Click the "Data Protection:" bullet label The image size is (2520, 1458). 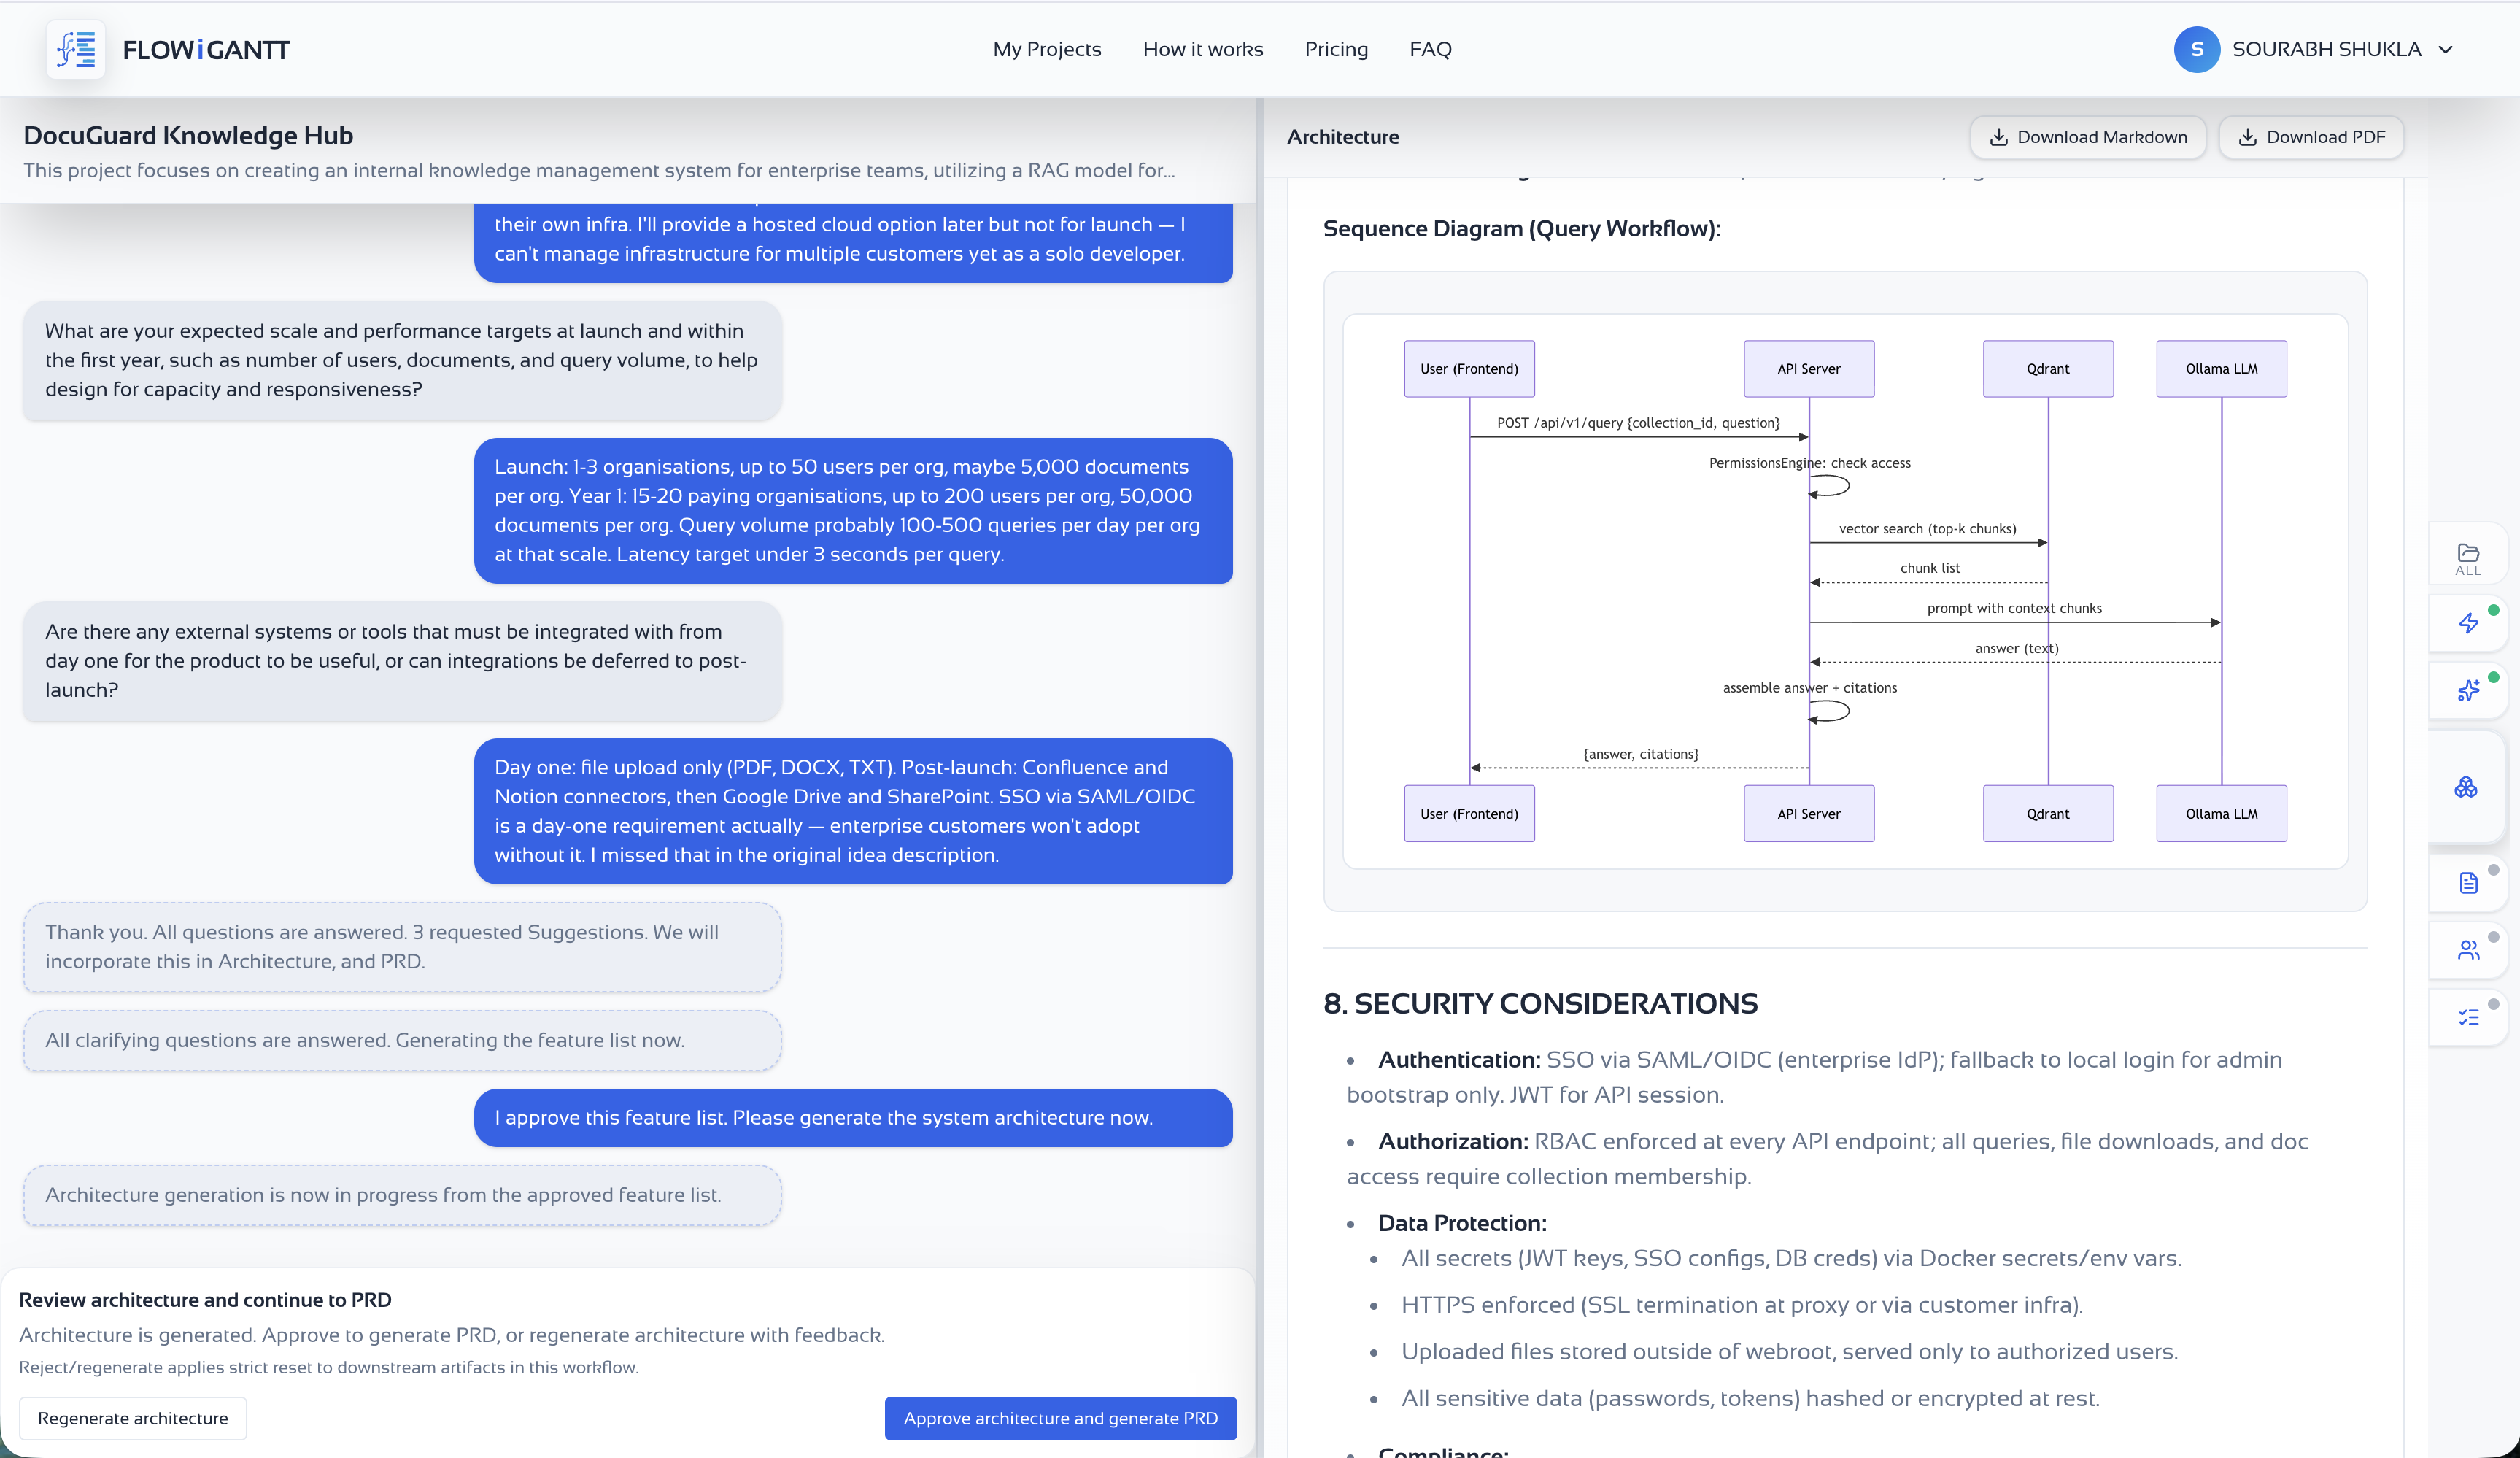click(1462, 1222)
